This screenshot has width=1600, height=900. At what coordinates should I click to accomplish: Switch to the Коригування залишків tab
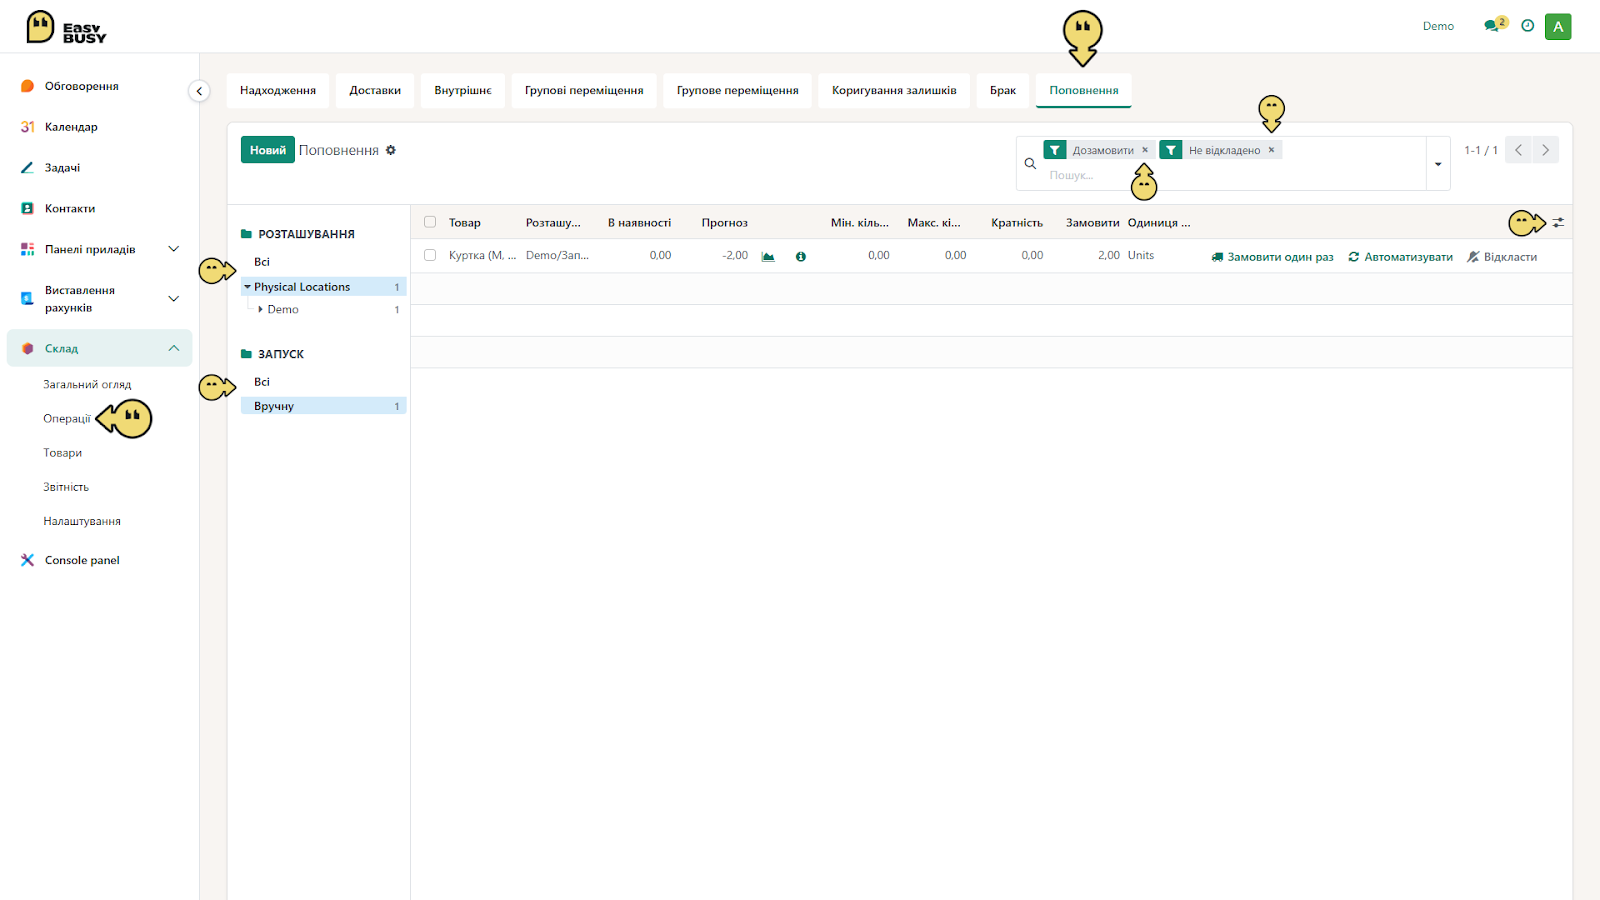pyautogui.click(x=894, y=90)
